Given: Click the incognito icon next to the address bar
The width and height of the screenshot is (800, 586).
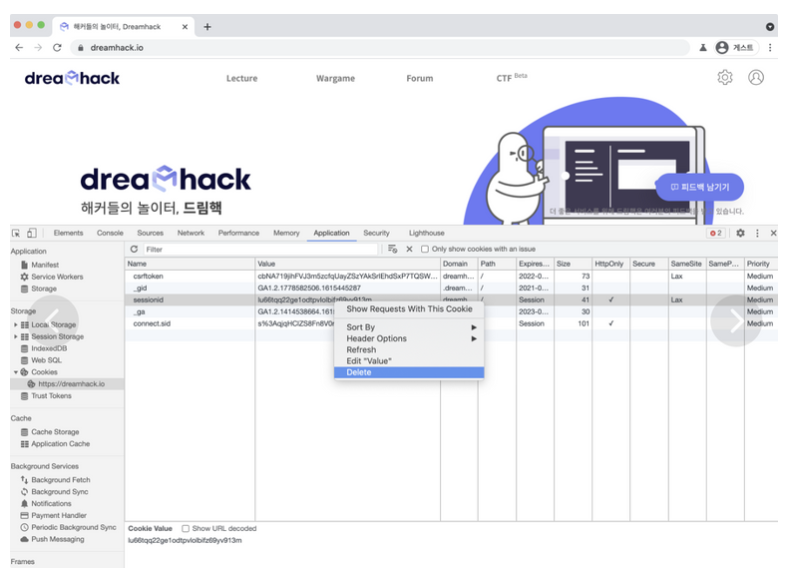Looking at the screenshot, I should [x=703, y=47].
